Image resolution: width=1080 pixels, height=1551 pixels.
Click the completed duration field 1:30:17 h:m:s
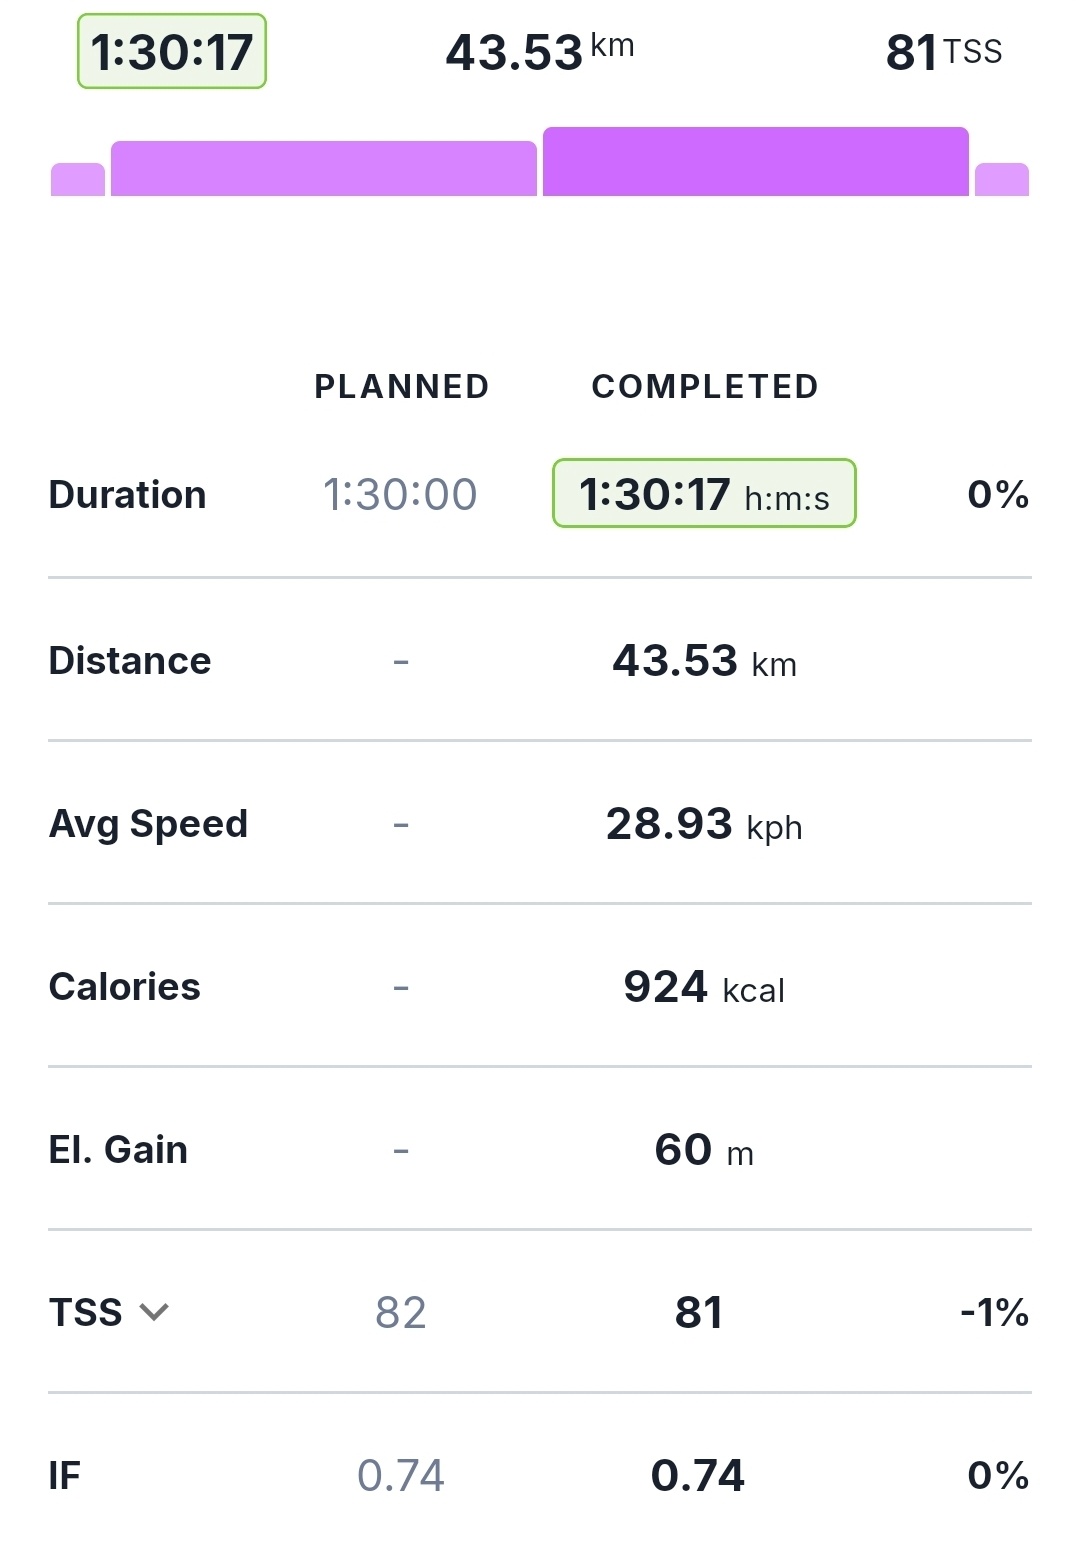click(x=704, y=494)
